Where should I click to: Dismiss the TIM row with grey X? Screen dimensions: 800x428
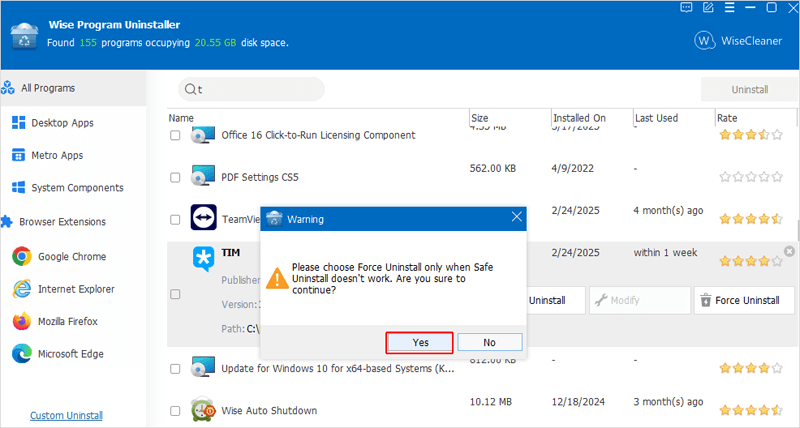tap(789, 251)
